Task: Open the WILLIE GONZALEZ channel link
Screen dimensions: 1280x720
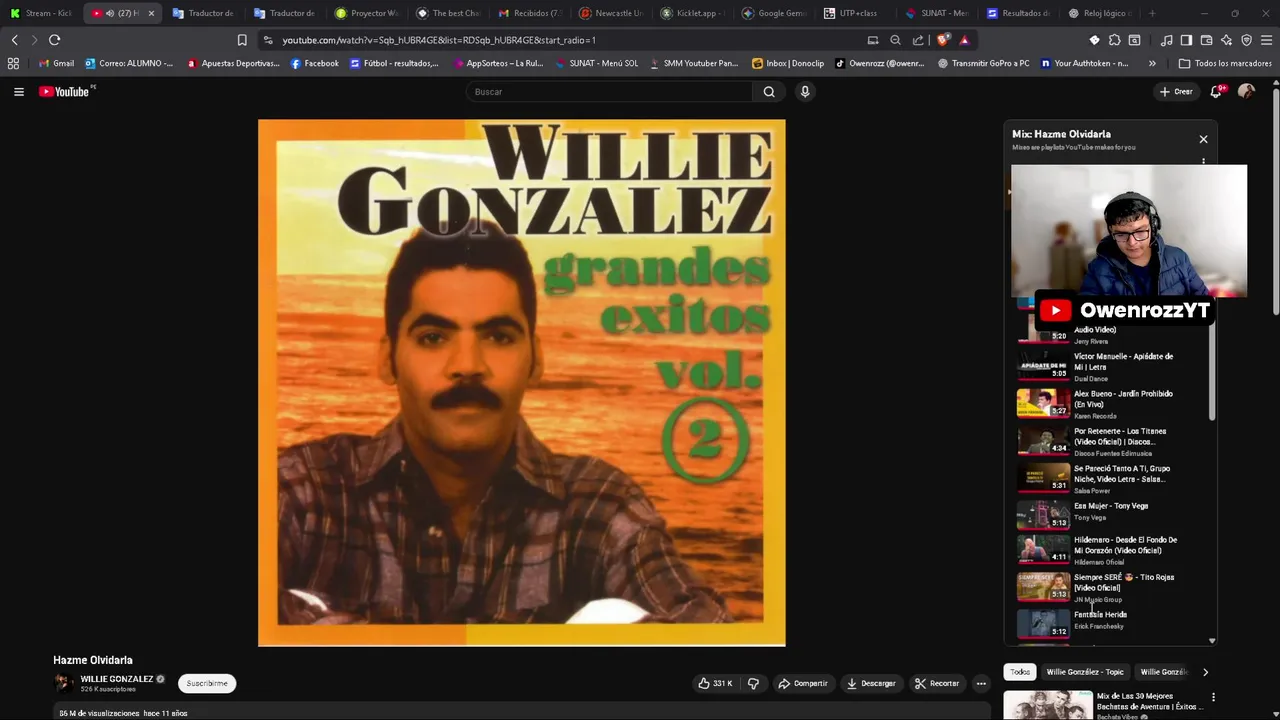Action: click(x=117, y=679)
